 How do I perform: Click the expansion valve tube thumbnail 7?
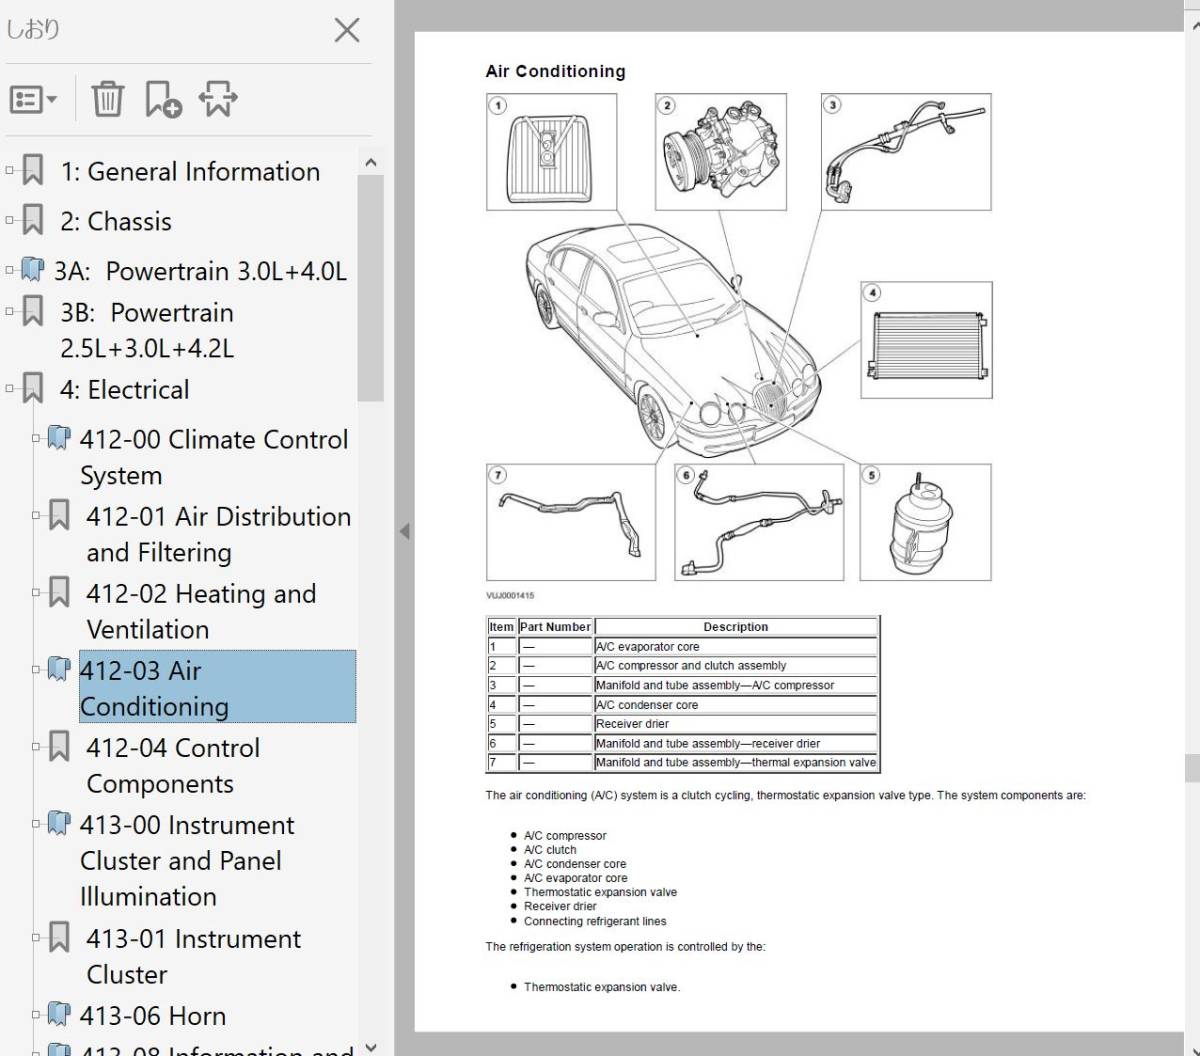click(571, 522)
